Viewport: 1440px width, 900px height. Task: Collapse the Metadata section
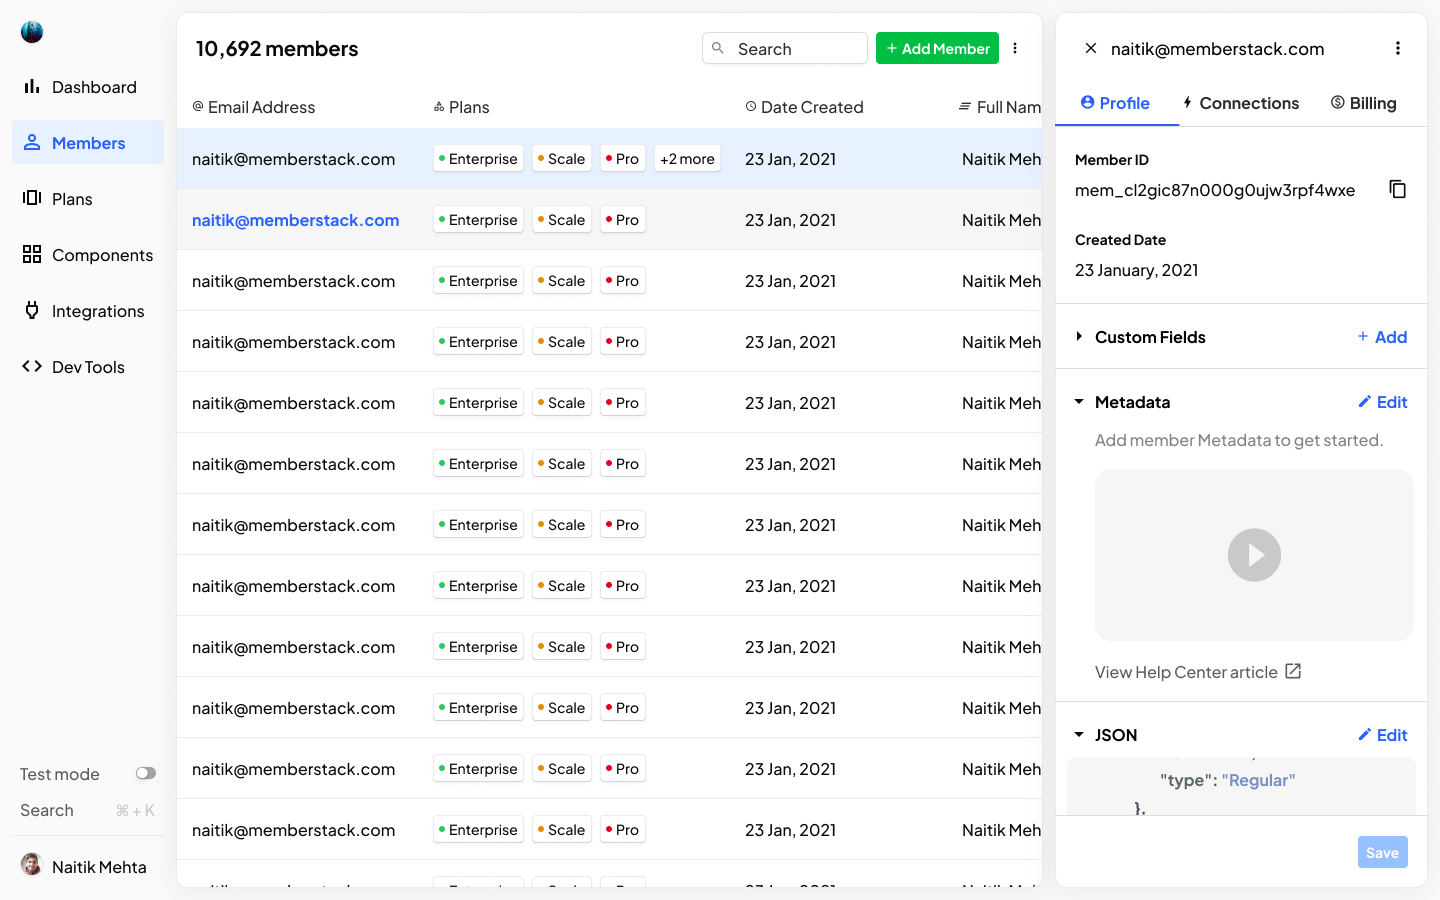1078,402
